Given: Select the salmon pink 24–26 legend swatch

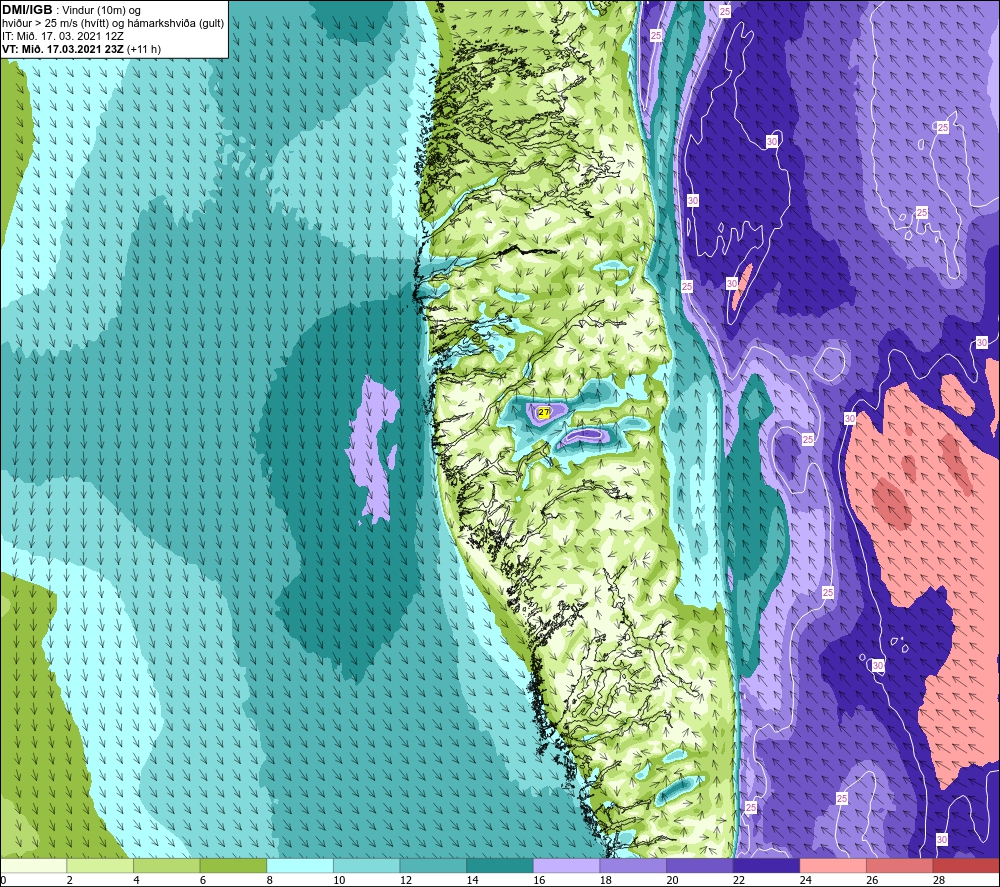Looking at the screenshot, I should [x=833, y=865].
